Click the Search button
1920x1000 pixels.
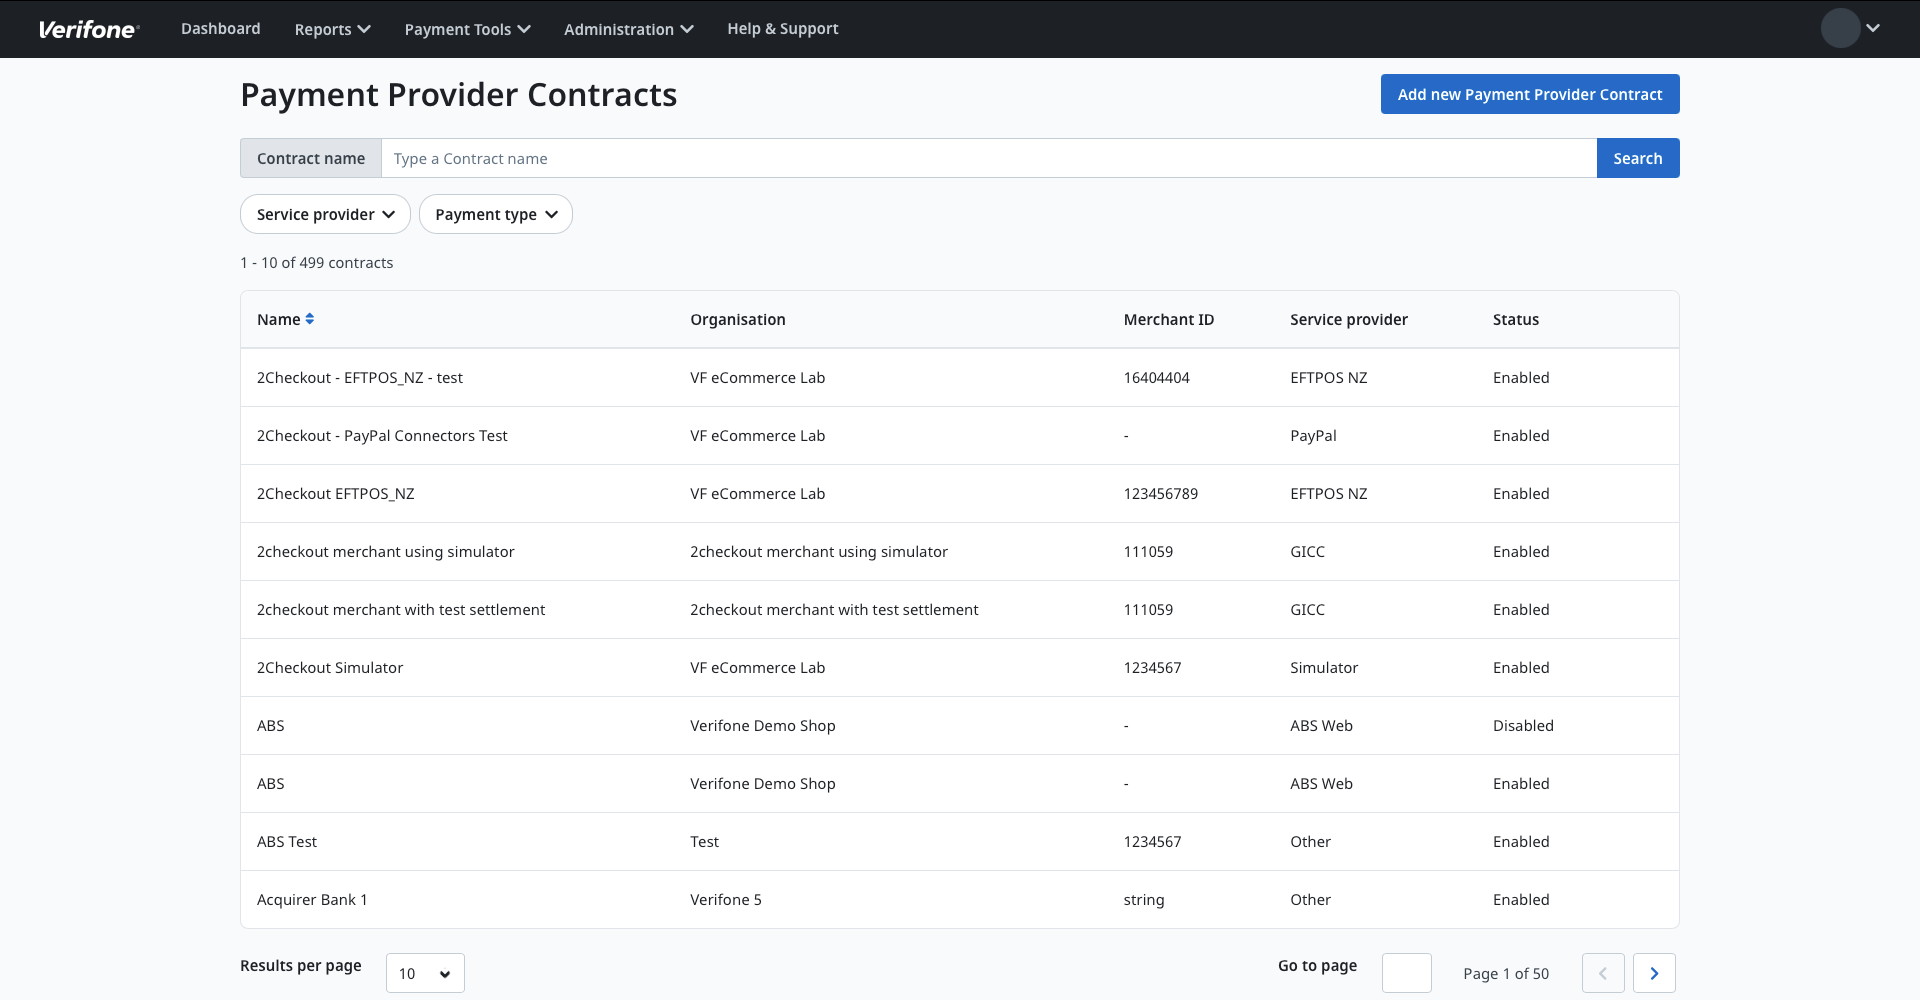click(1638, 158)
